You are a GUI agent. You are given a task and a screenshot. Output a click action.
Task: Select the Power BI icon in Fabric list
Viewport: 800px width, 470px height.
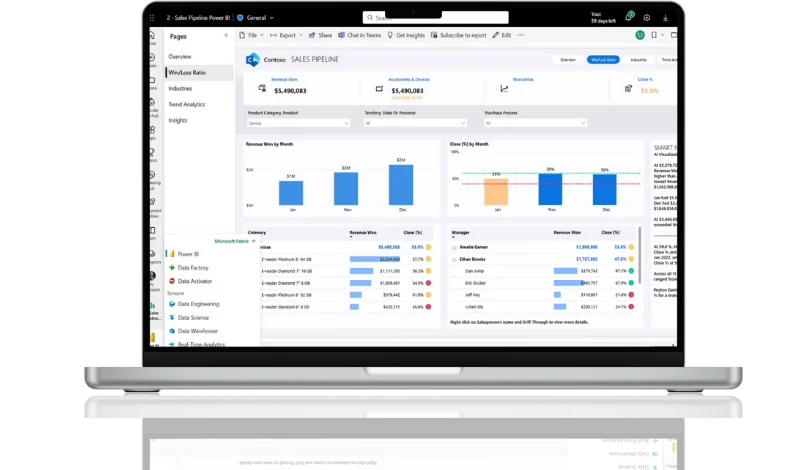172,254
